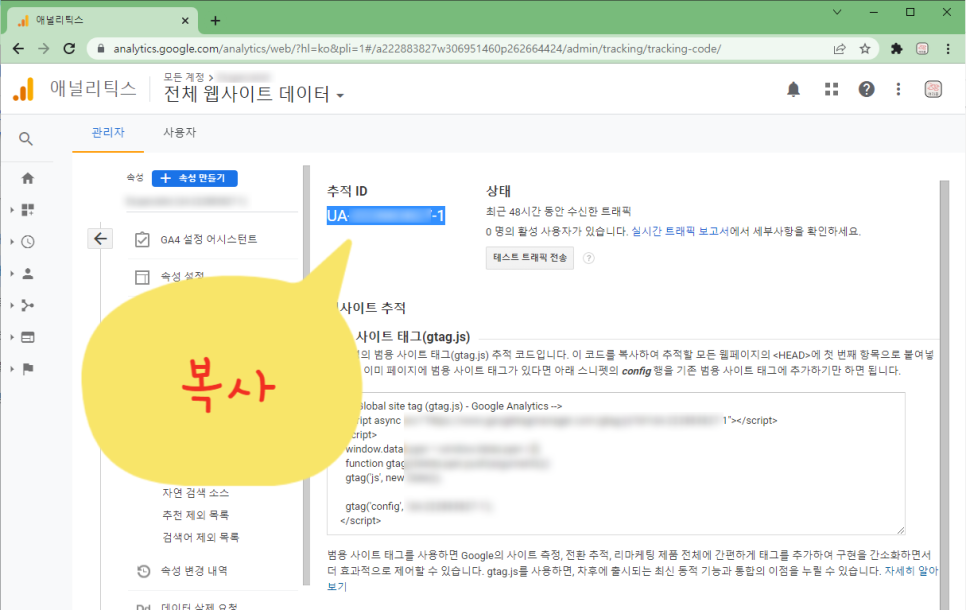Close the 애널리틱스 tab
The height and width of the screenshot is (610, 966).
[185, 21]
